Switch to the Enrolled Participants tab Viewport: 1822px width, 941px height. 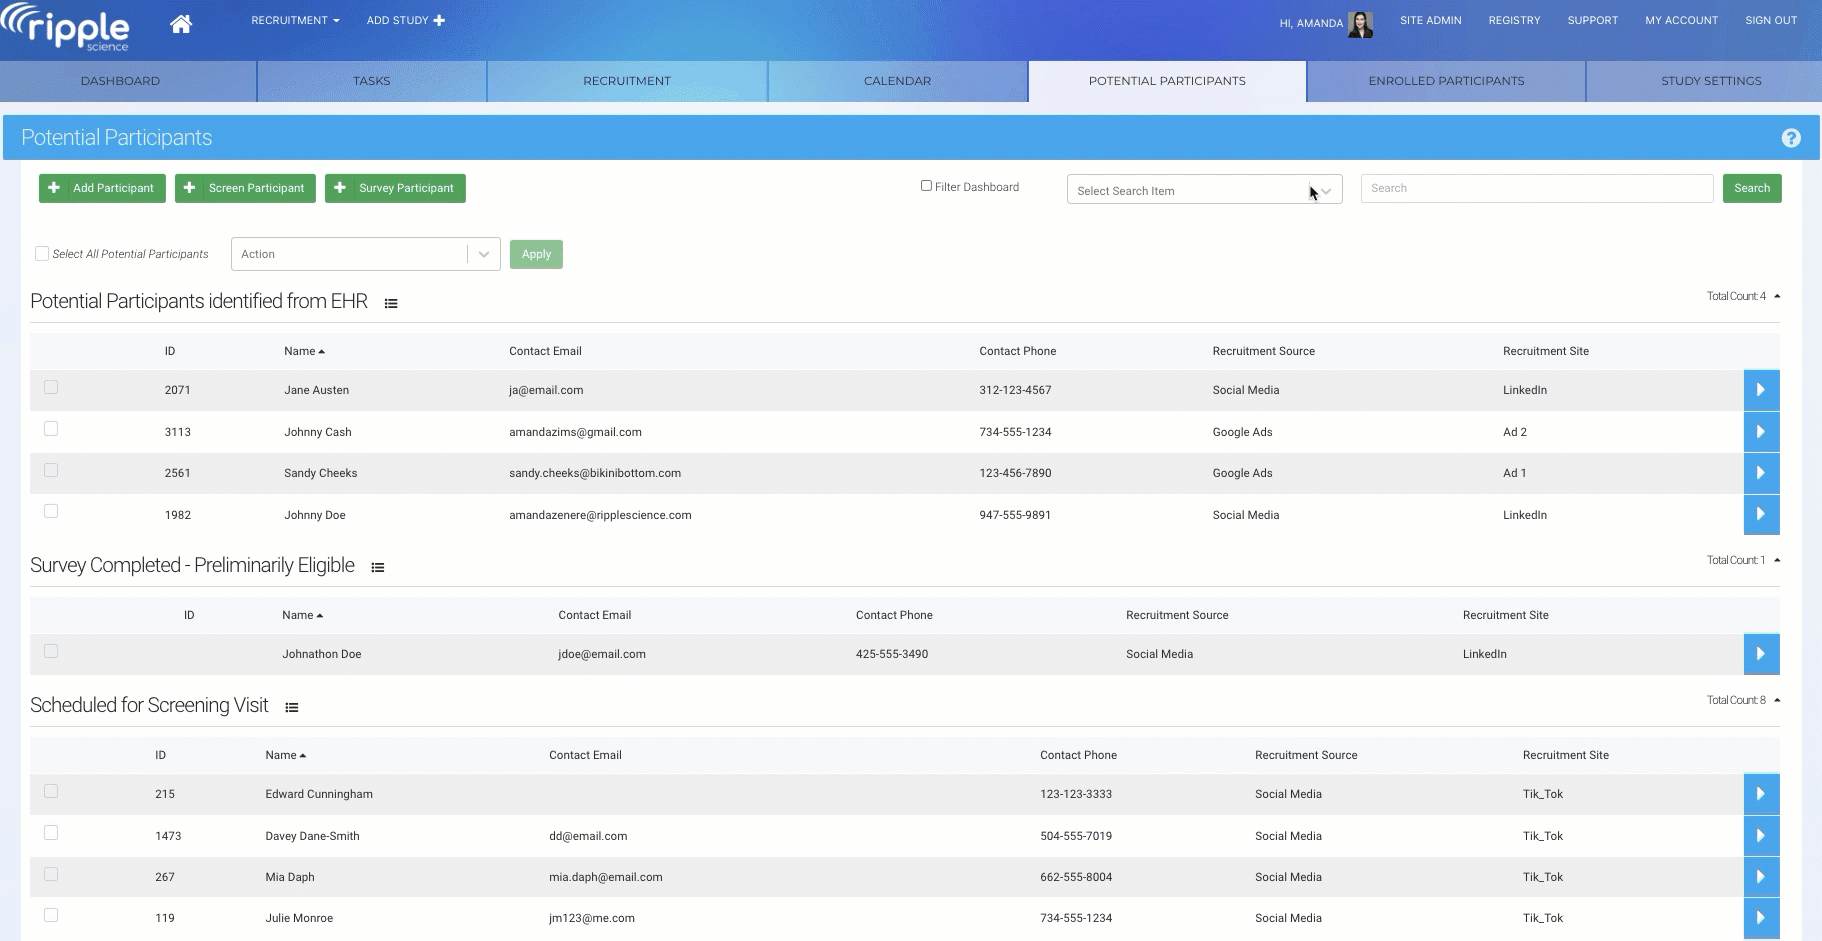(x=1446, y=81)
